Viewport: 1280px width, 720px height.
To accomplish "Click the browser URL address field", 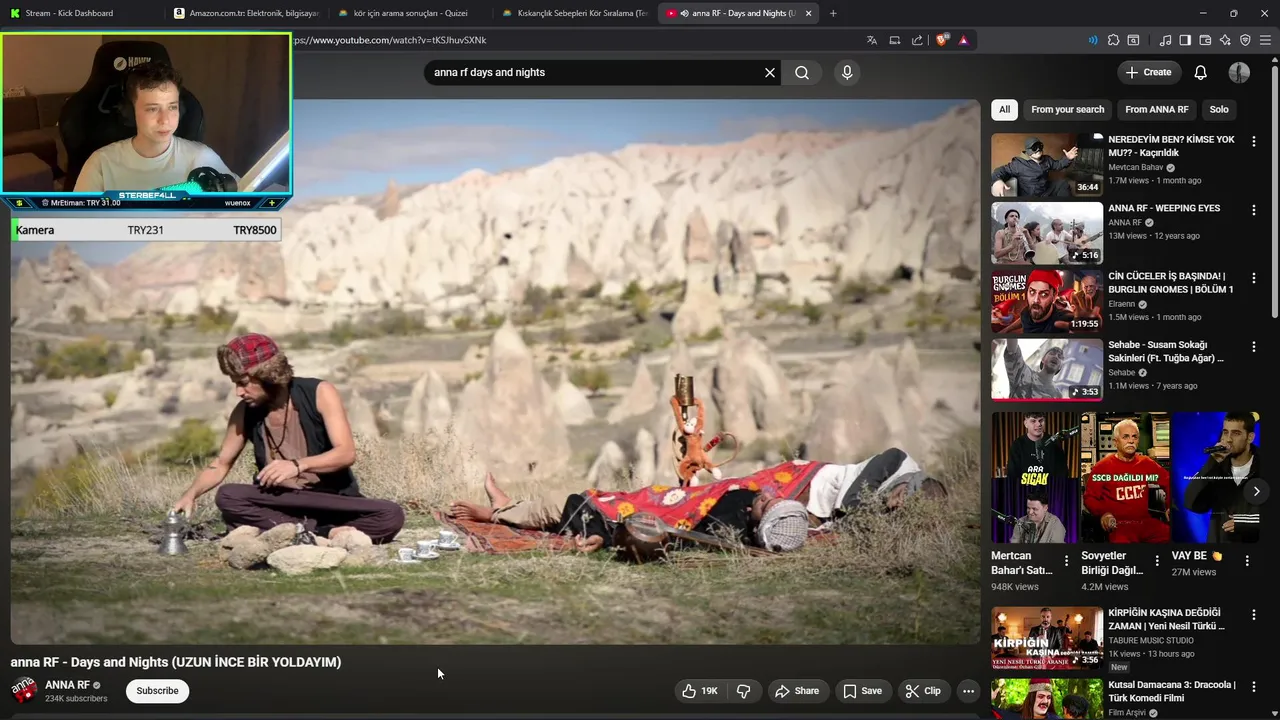I will 575,40.
